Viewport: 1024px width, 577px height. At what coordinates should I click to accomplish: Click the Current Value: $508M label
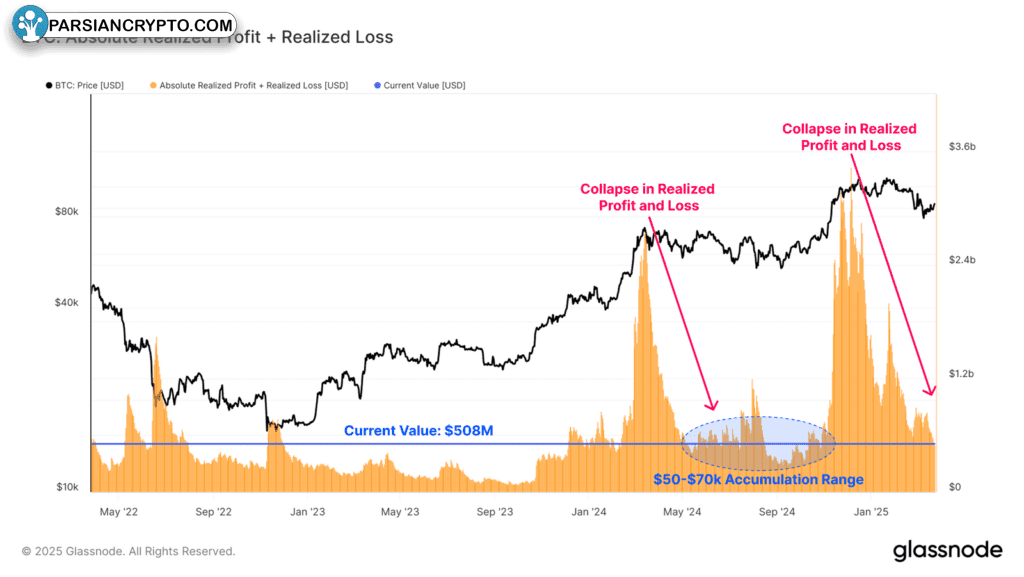pos(419,431)
